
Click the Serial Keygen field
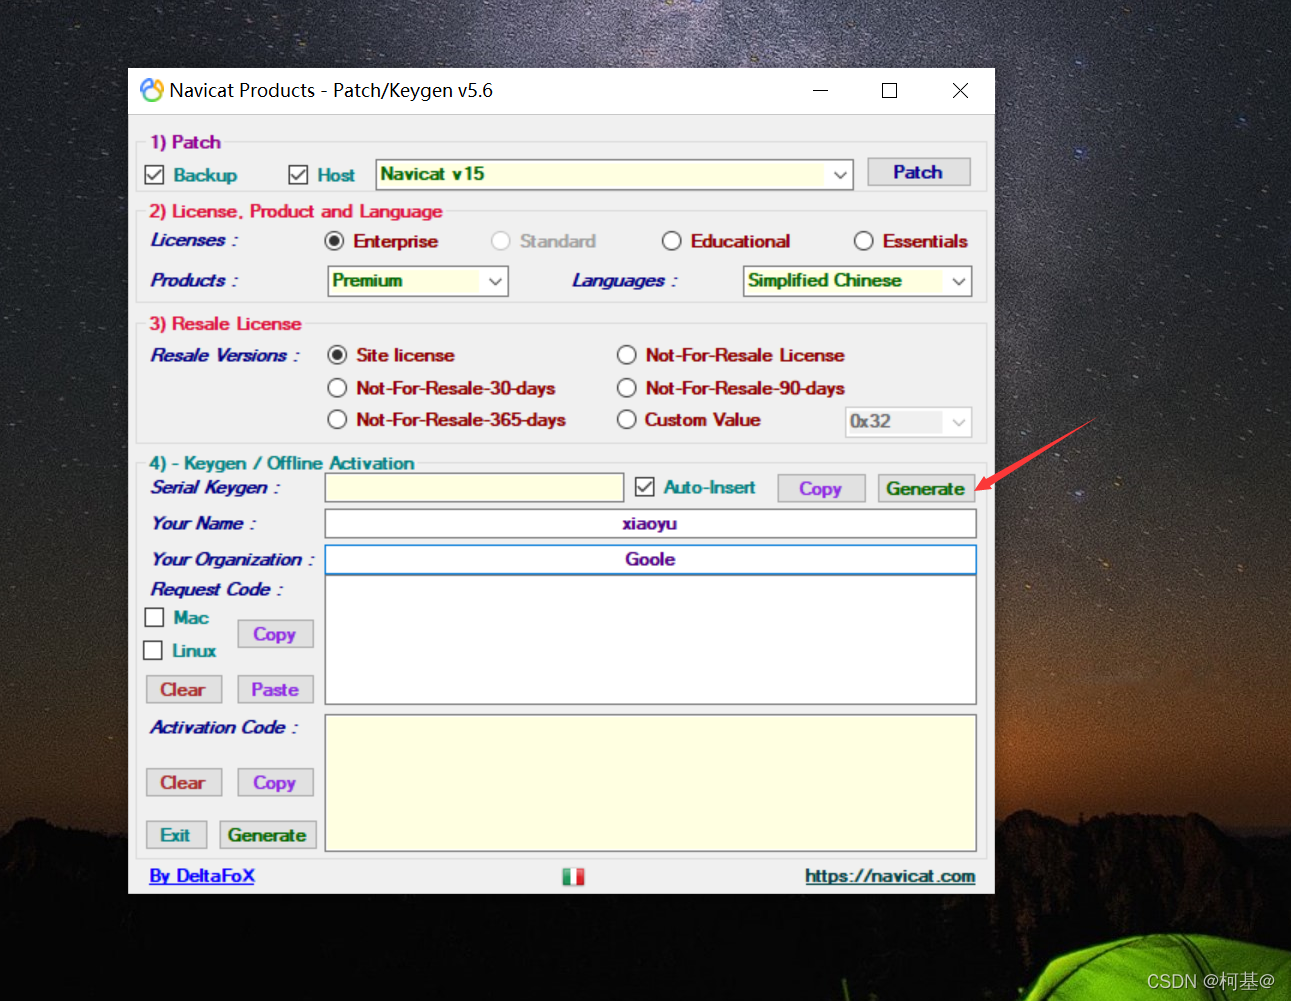click(474, 488)
